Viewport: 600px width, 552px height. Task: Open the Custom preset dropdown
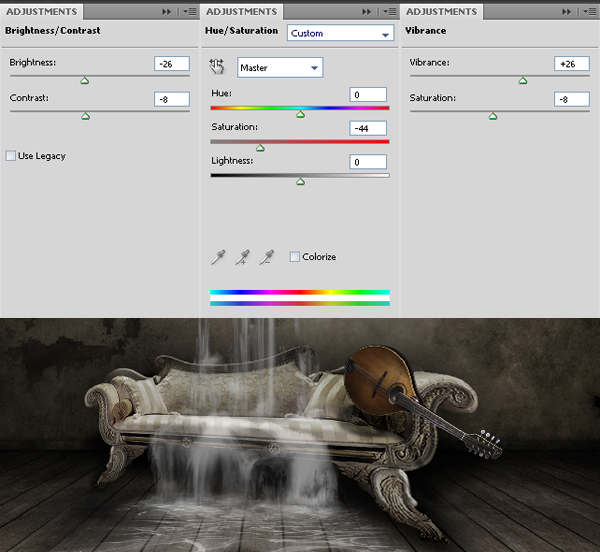tap(340, 33)
